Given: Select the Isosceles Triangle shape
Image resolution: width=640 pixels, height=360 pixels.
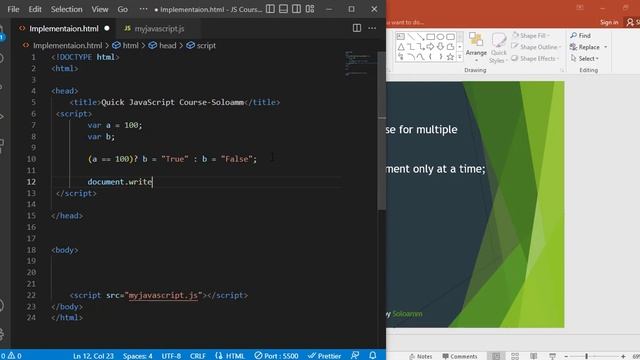Looking at the screenshot, I should 401,47.
